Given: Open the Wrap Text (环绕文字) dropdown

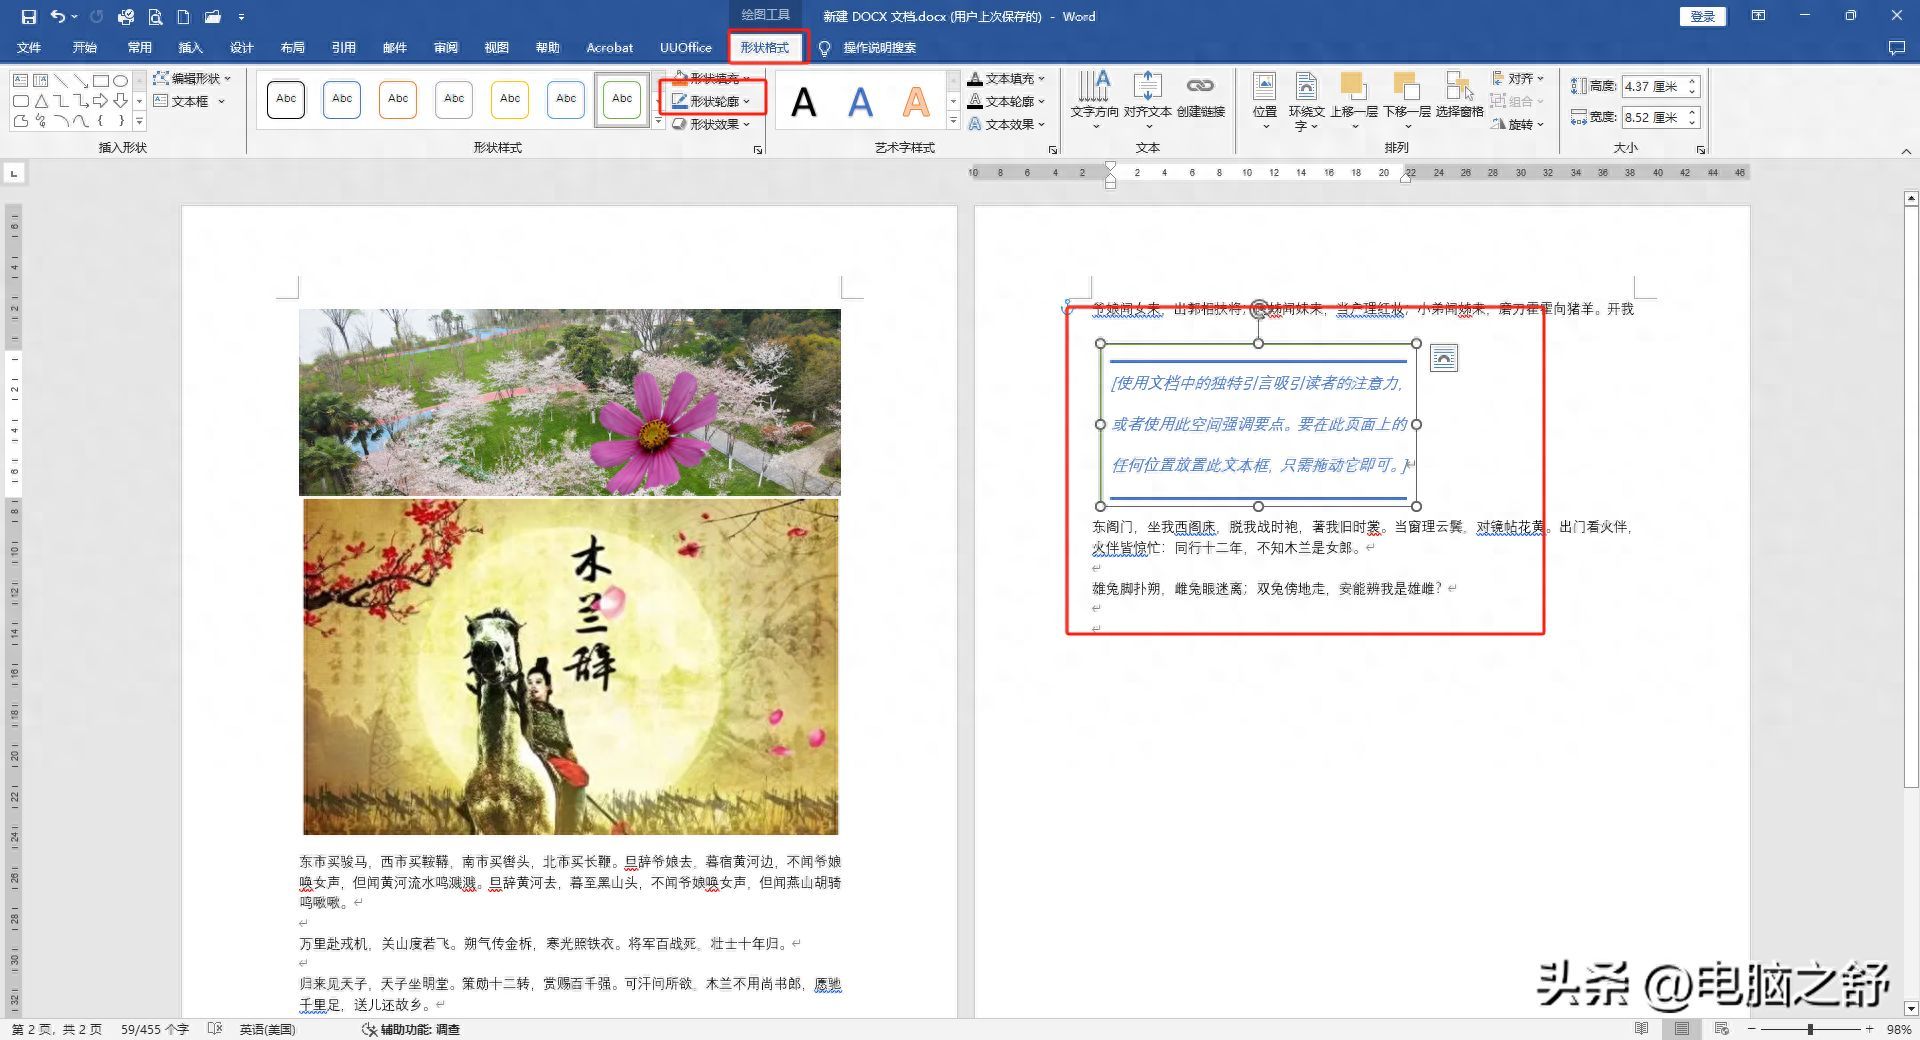Looking at the screenshot, I should click(1306, 100).
